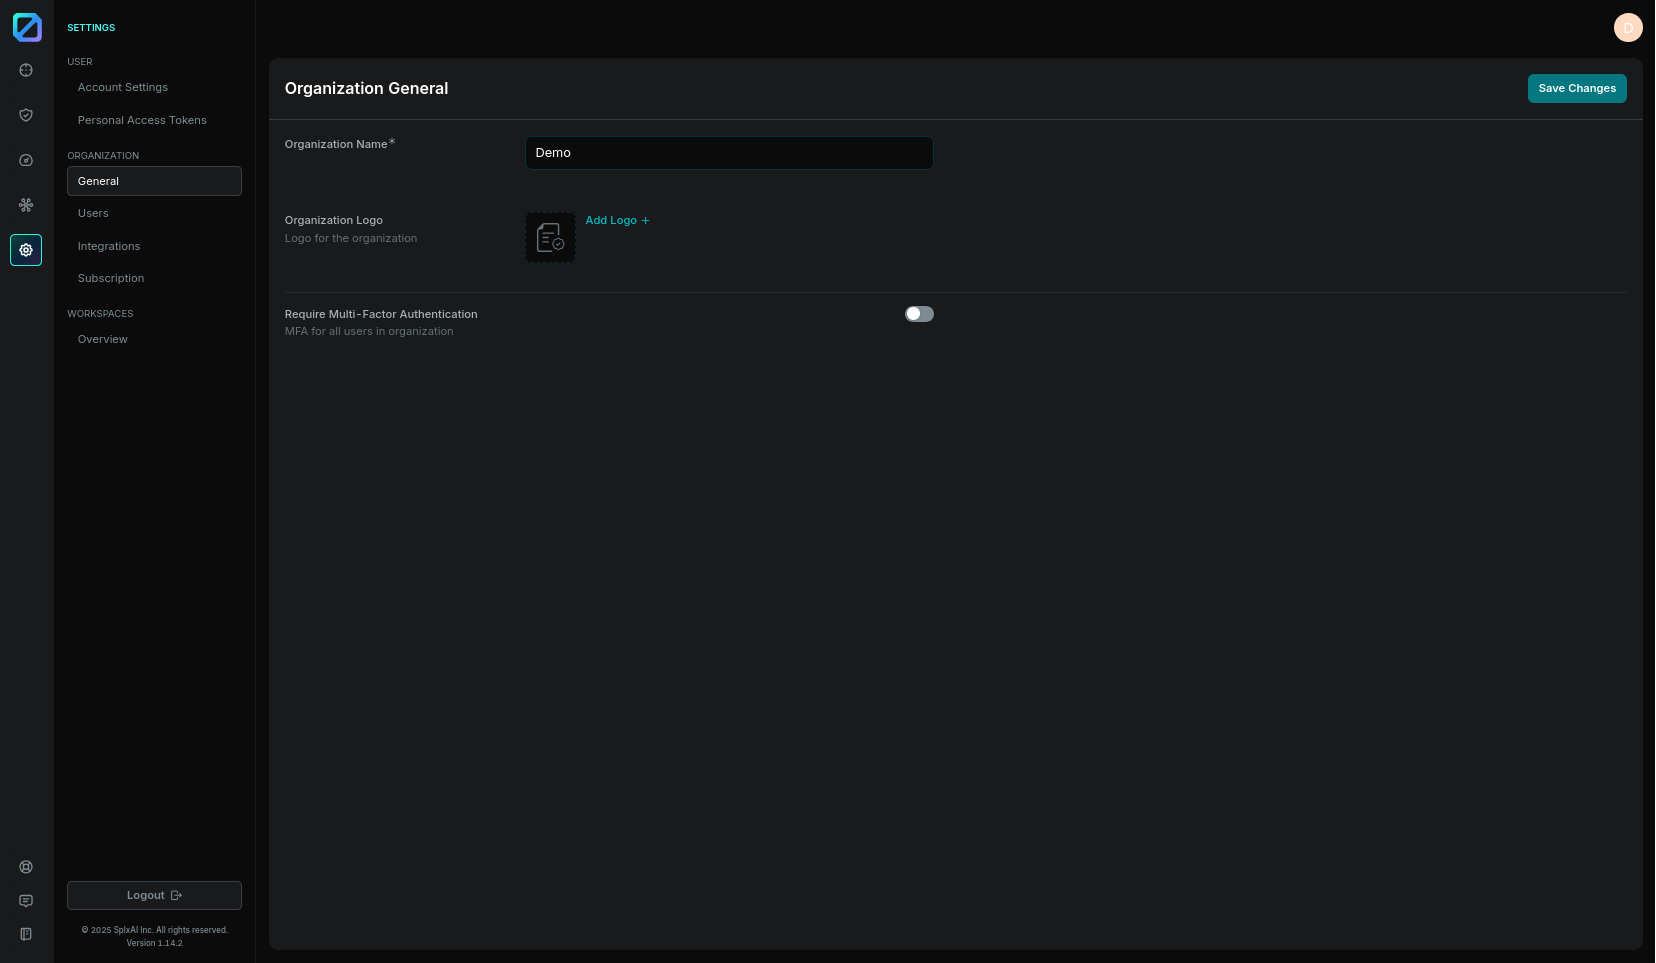Open the lifebuoy support icon
The height and width of the screenshot is (963, 1656).
pos(26,867)
